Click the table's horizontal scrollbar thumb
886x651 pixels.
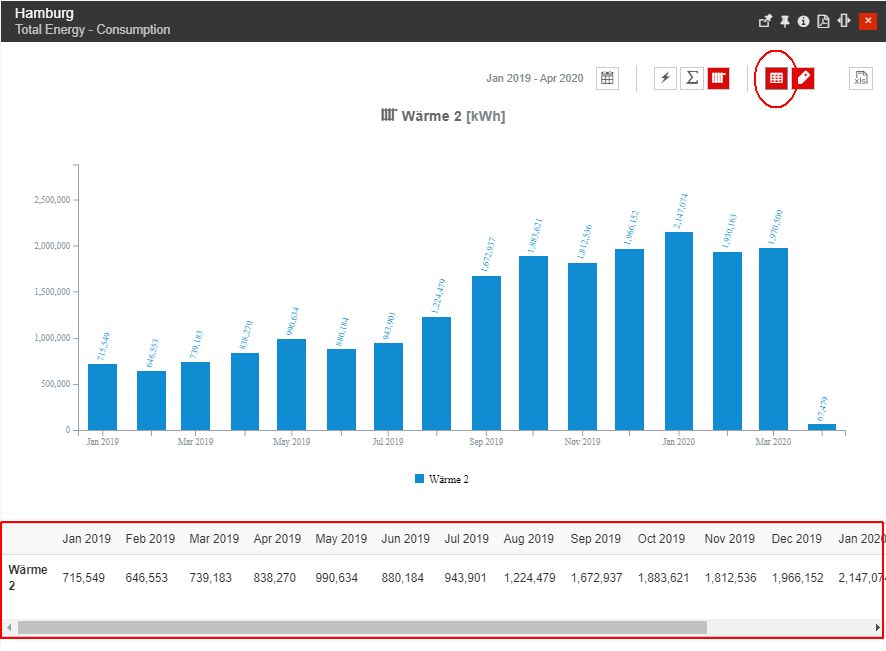click(x=362, y=627)
